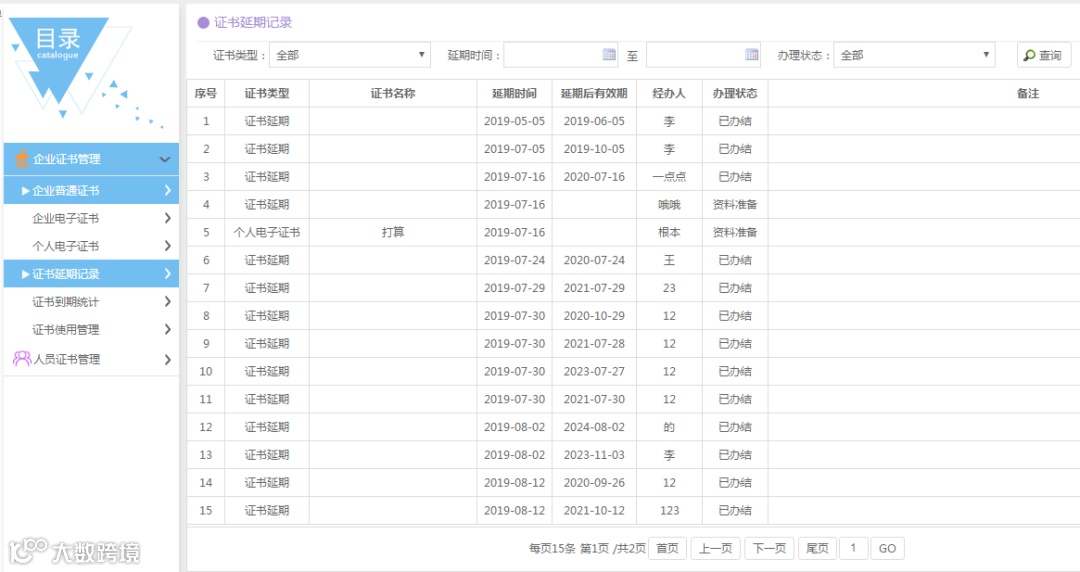Viewport: 1080px width, 572px height.
Task: Click handler 王 in row 6
Action: (669, 260)
